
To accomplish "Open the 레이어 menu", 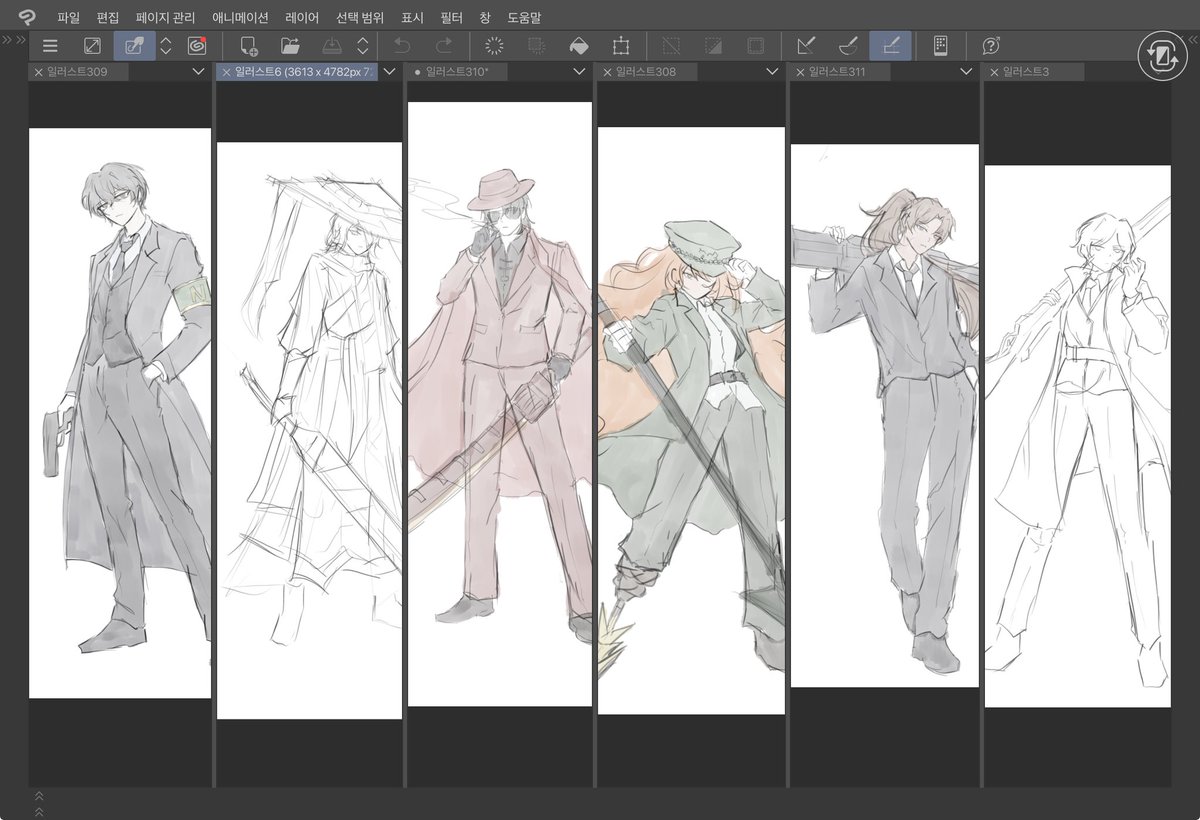I will (302, 17).
